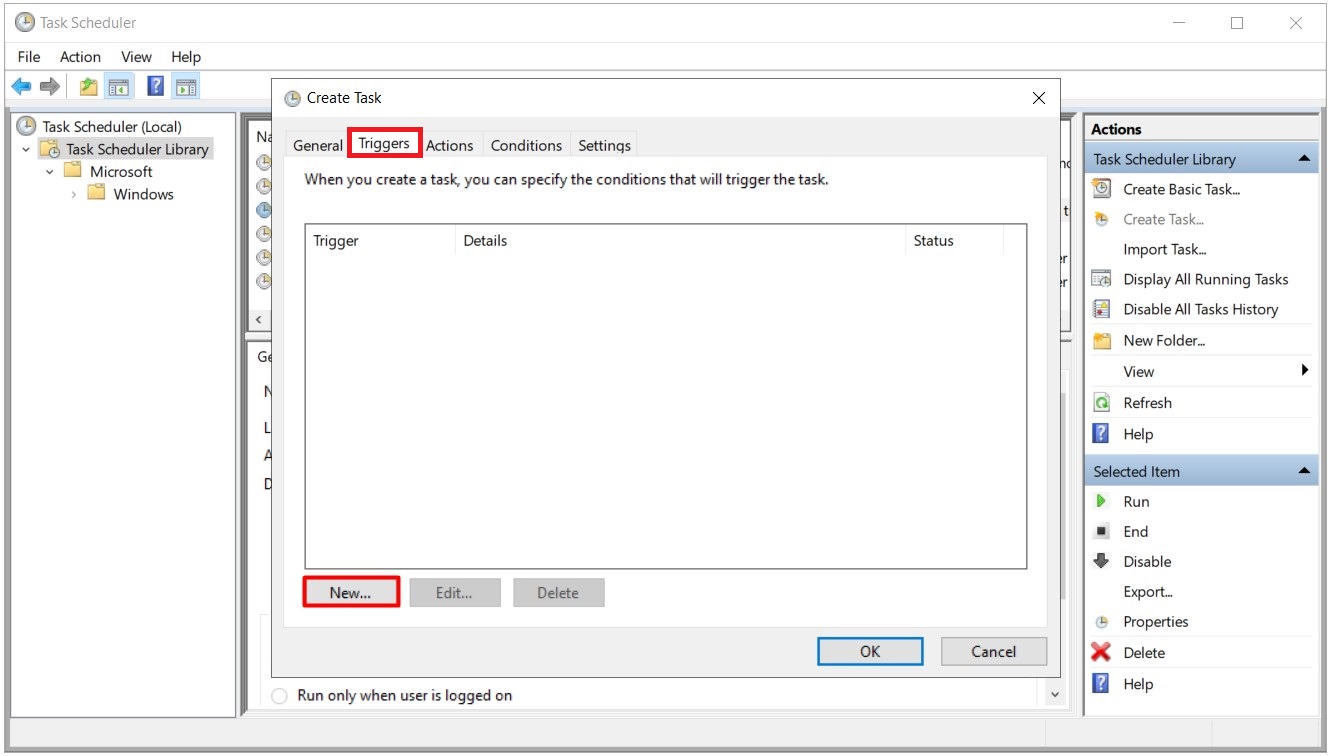The image size is (1330, 756).
Task: Click the red X Delete icon
Action: coord(1101,652)
